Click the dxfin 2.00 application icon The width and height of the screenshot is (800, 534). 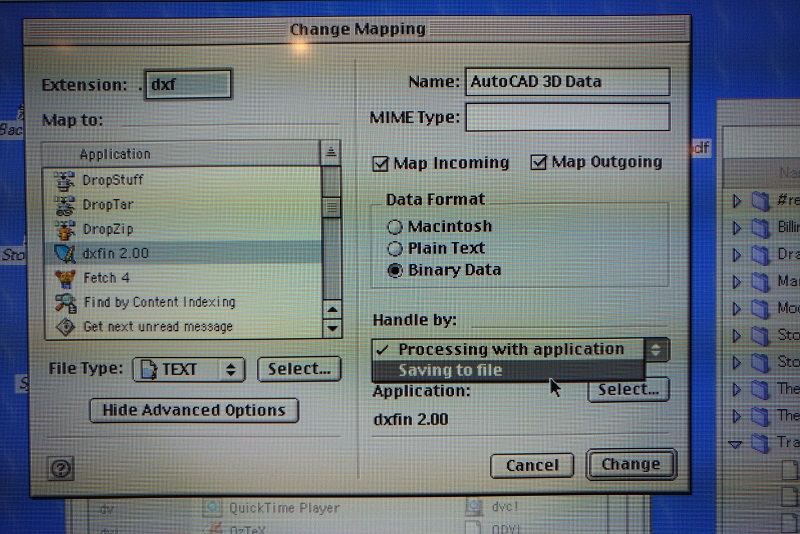[64, 253]
